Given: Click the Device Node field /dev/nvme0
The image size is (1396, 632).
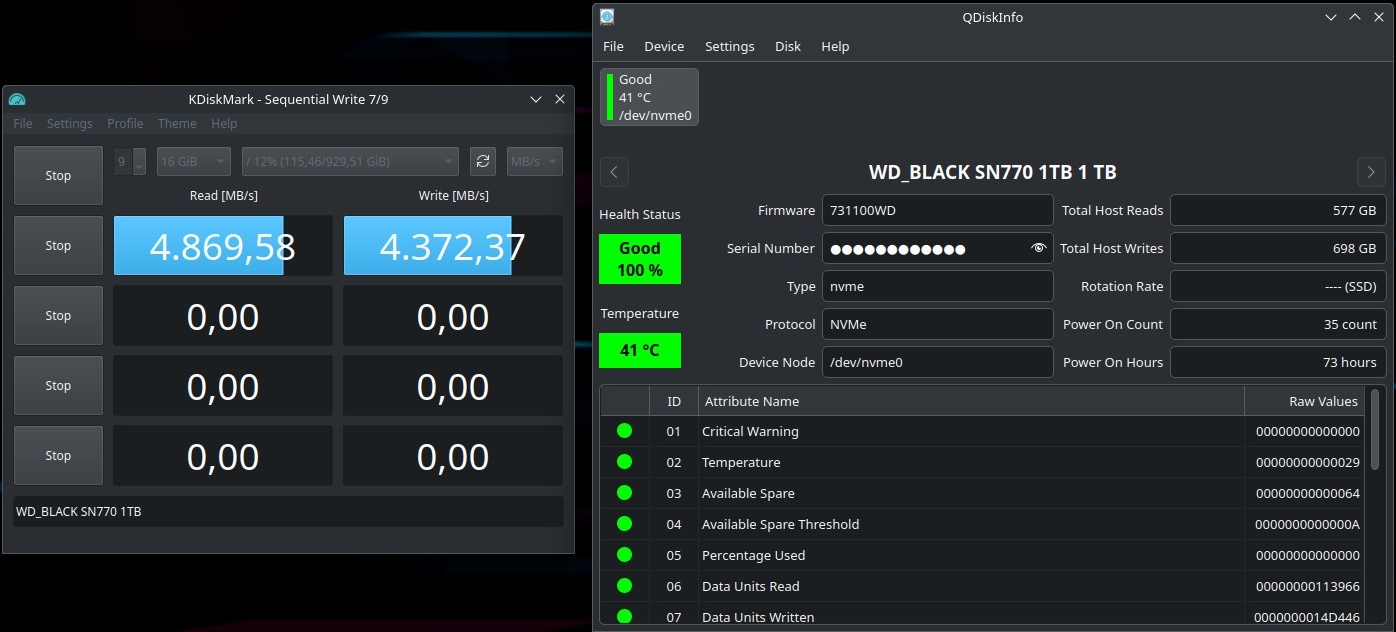Looking at the screenshot, I should (937, 362).
